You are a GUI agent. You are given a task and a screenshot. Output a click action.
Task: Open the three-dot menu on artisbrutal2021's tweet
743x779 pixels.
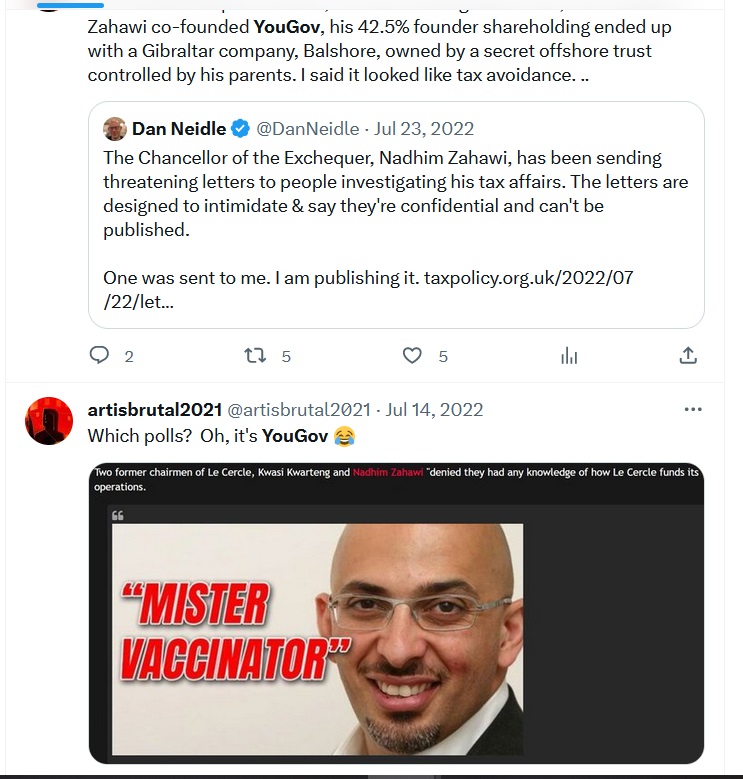(693, 409)
